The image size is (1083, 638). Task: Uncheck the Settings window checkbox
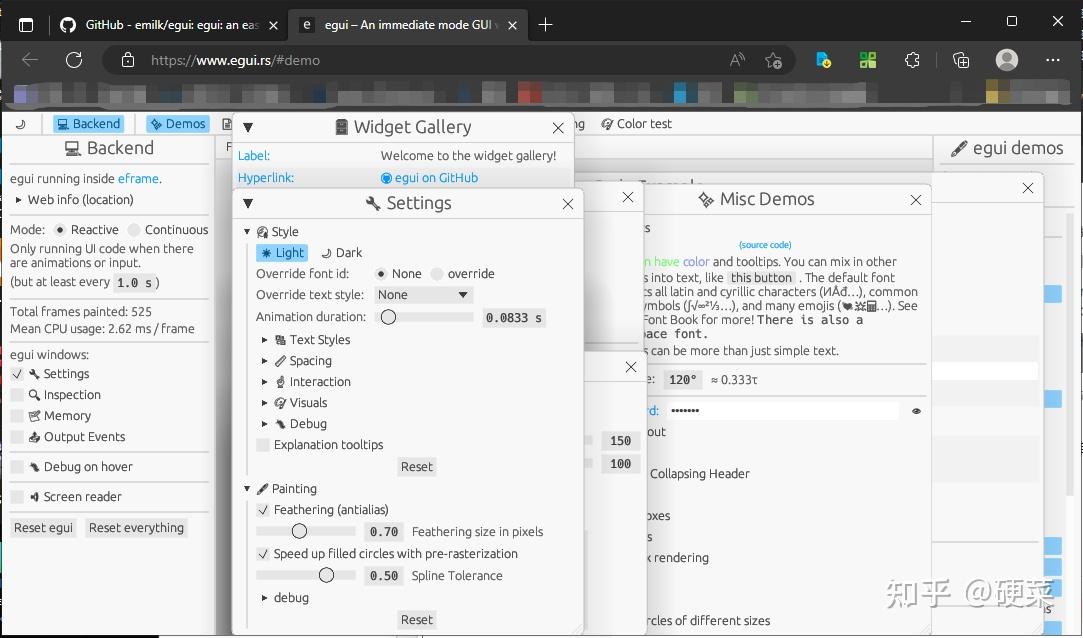pos(17,374)
